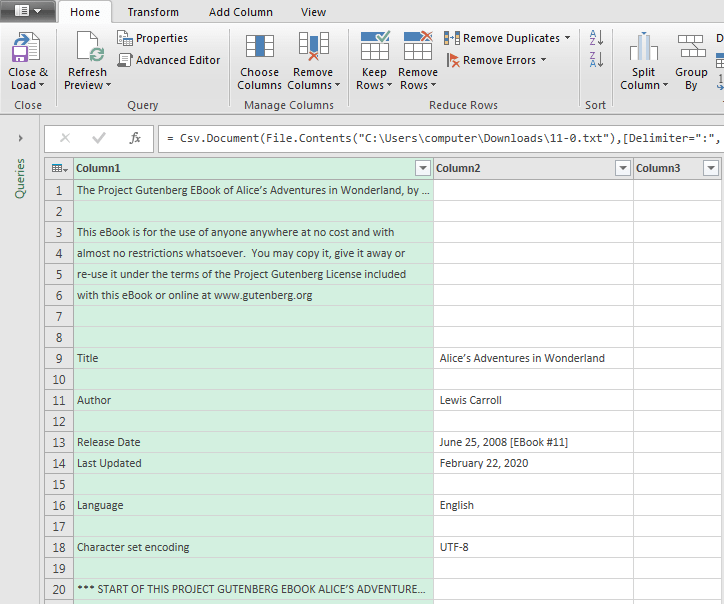Click the Split Column icon

(644, 48)
